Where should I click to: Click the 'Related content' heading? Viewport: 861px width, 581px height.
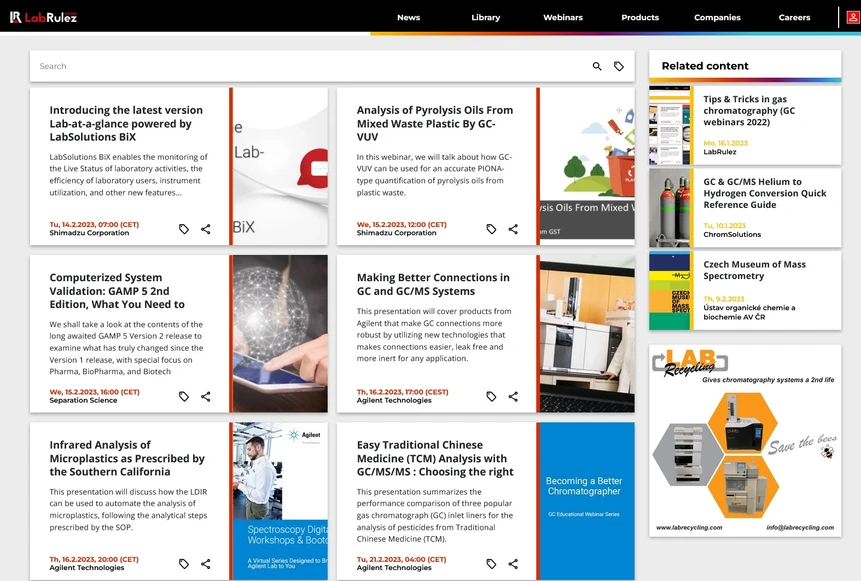(705, 66)
